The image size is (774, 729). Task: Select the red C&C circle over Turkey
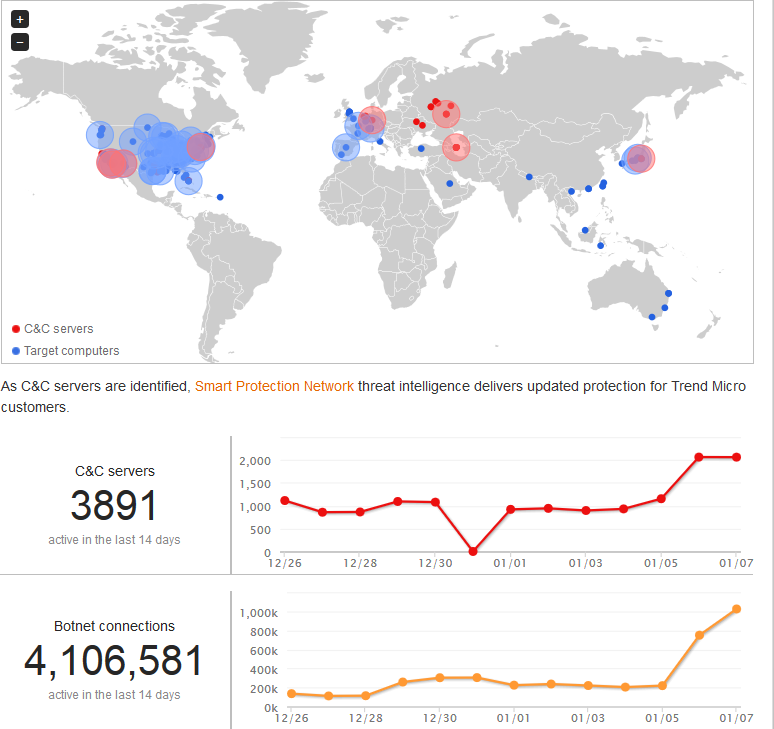coord(456,148)
